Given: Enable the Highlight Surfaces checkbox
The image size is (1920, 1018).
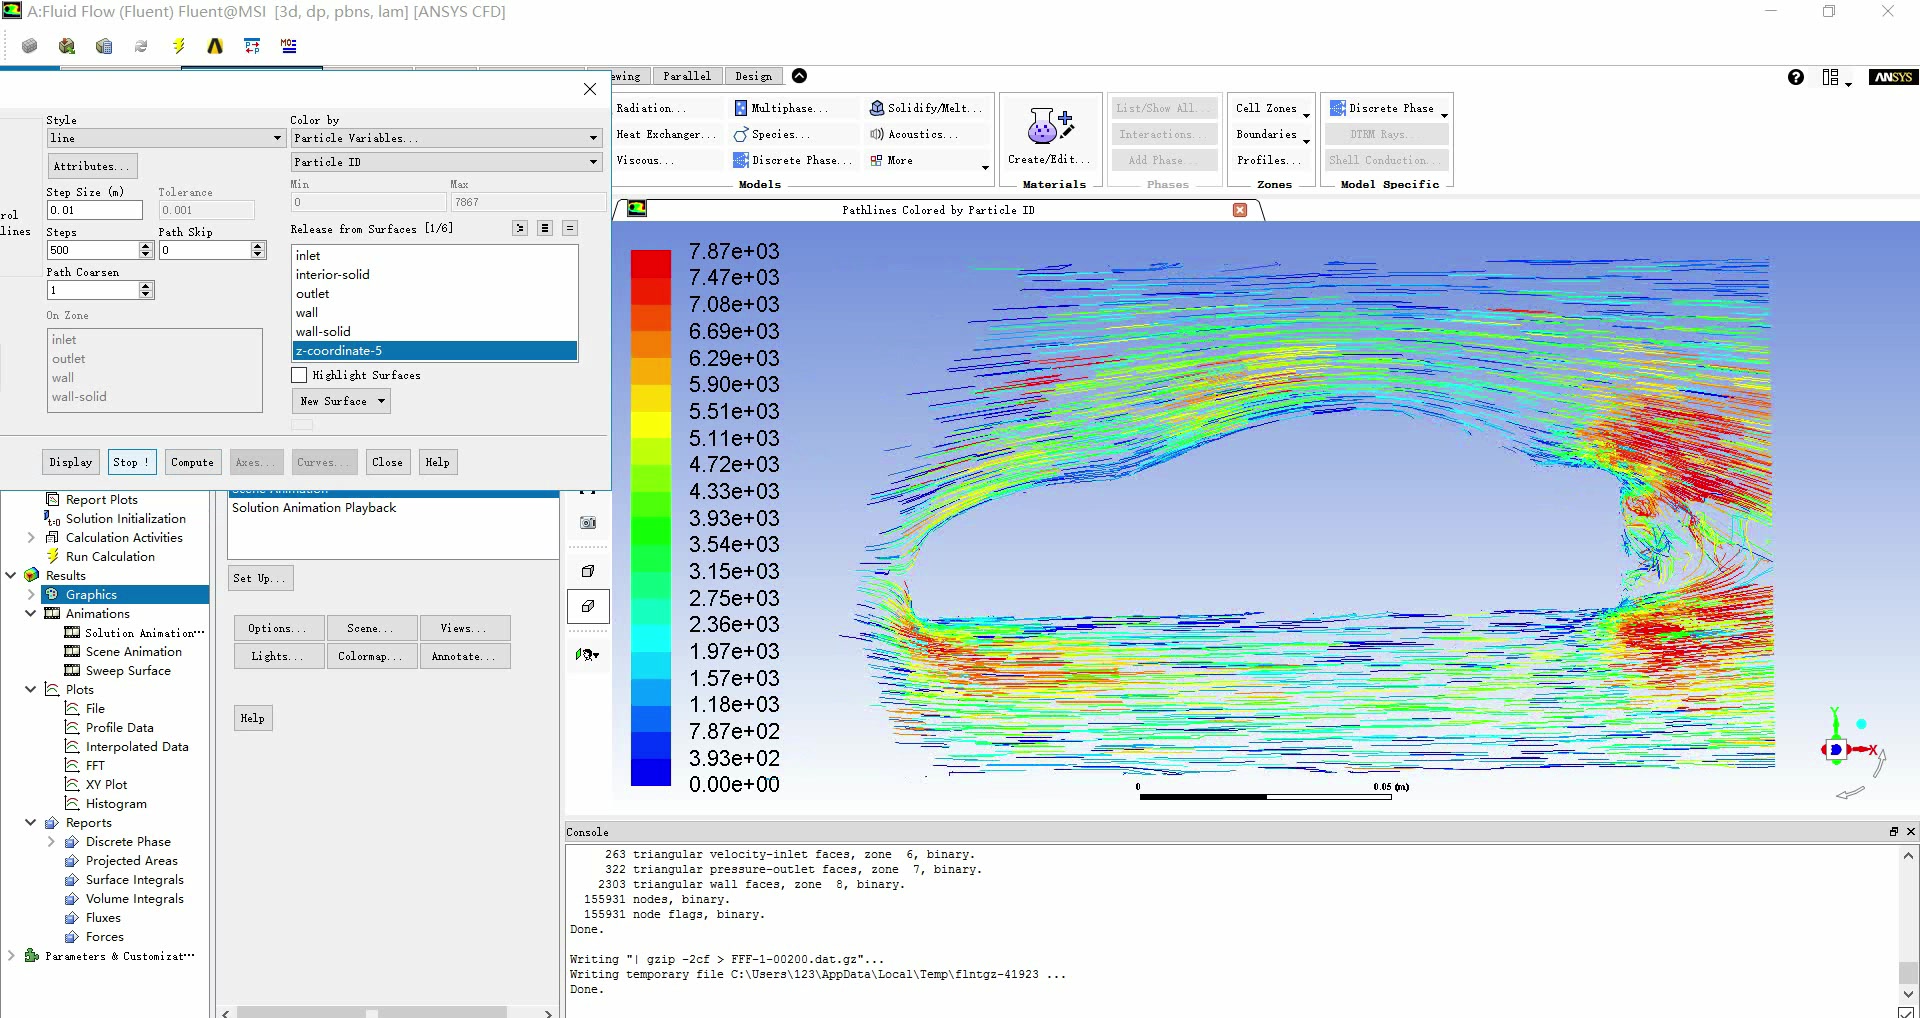Looking at the screenshot, I should [x=299, y=375].
